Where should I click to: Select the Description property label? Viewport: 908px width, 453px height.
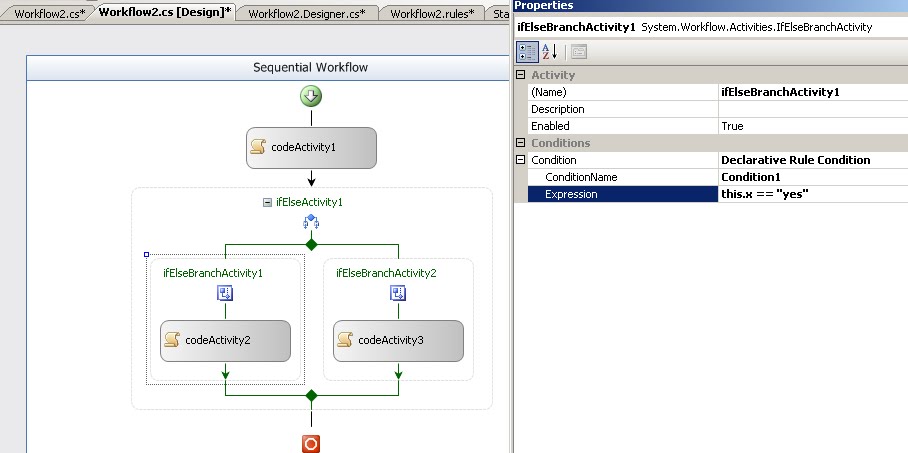click(558, 109)
